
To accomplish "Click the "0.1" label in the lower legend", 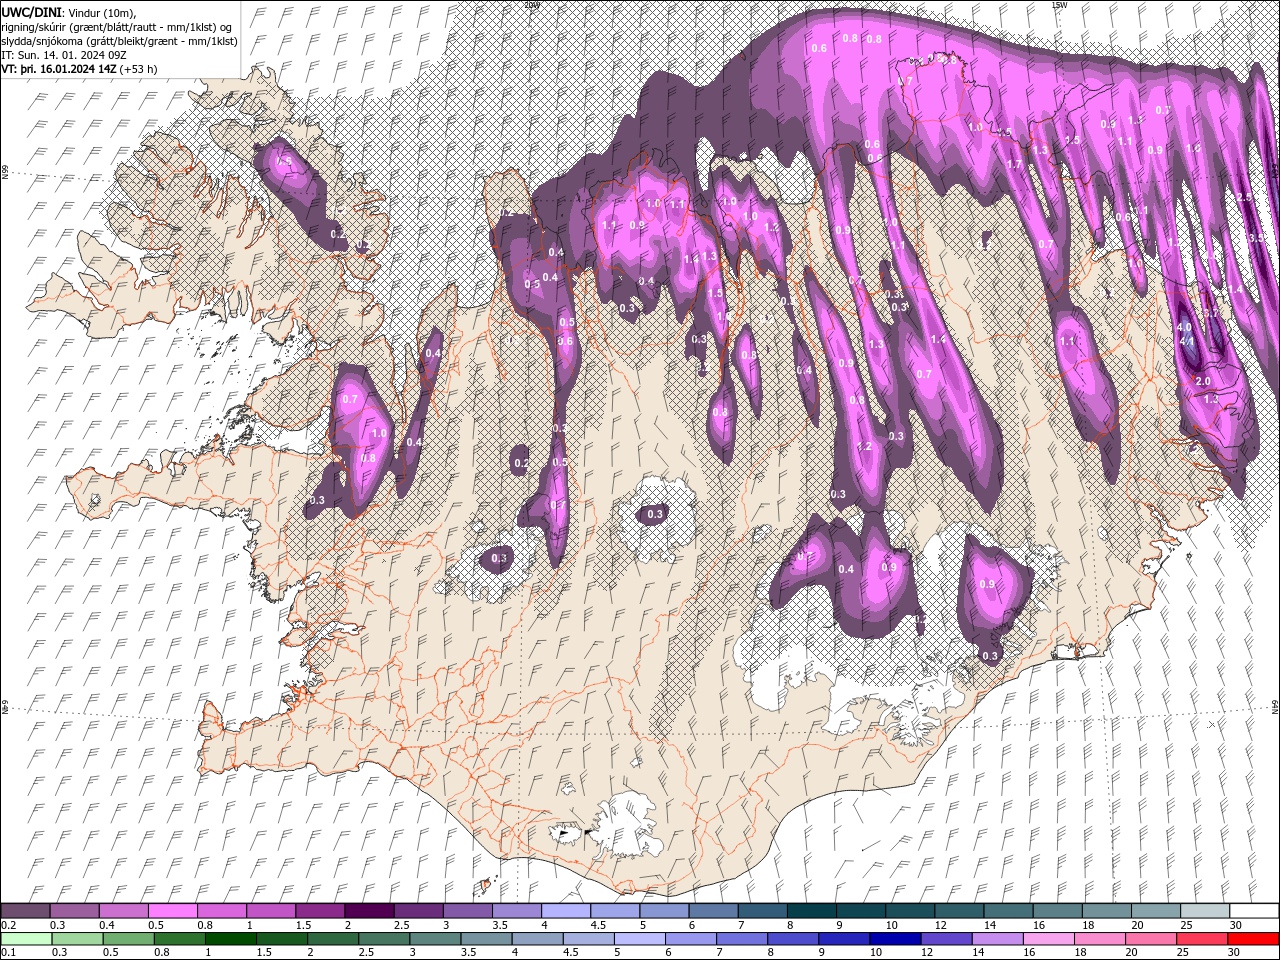I will tap(8, 953).
